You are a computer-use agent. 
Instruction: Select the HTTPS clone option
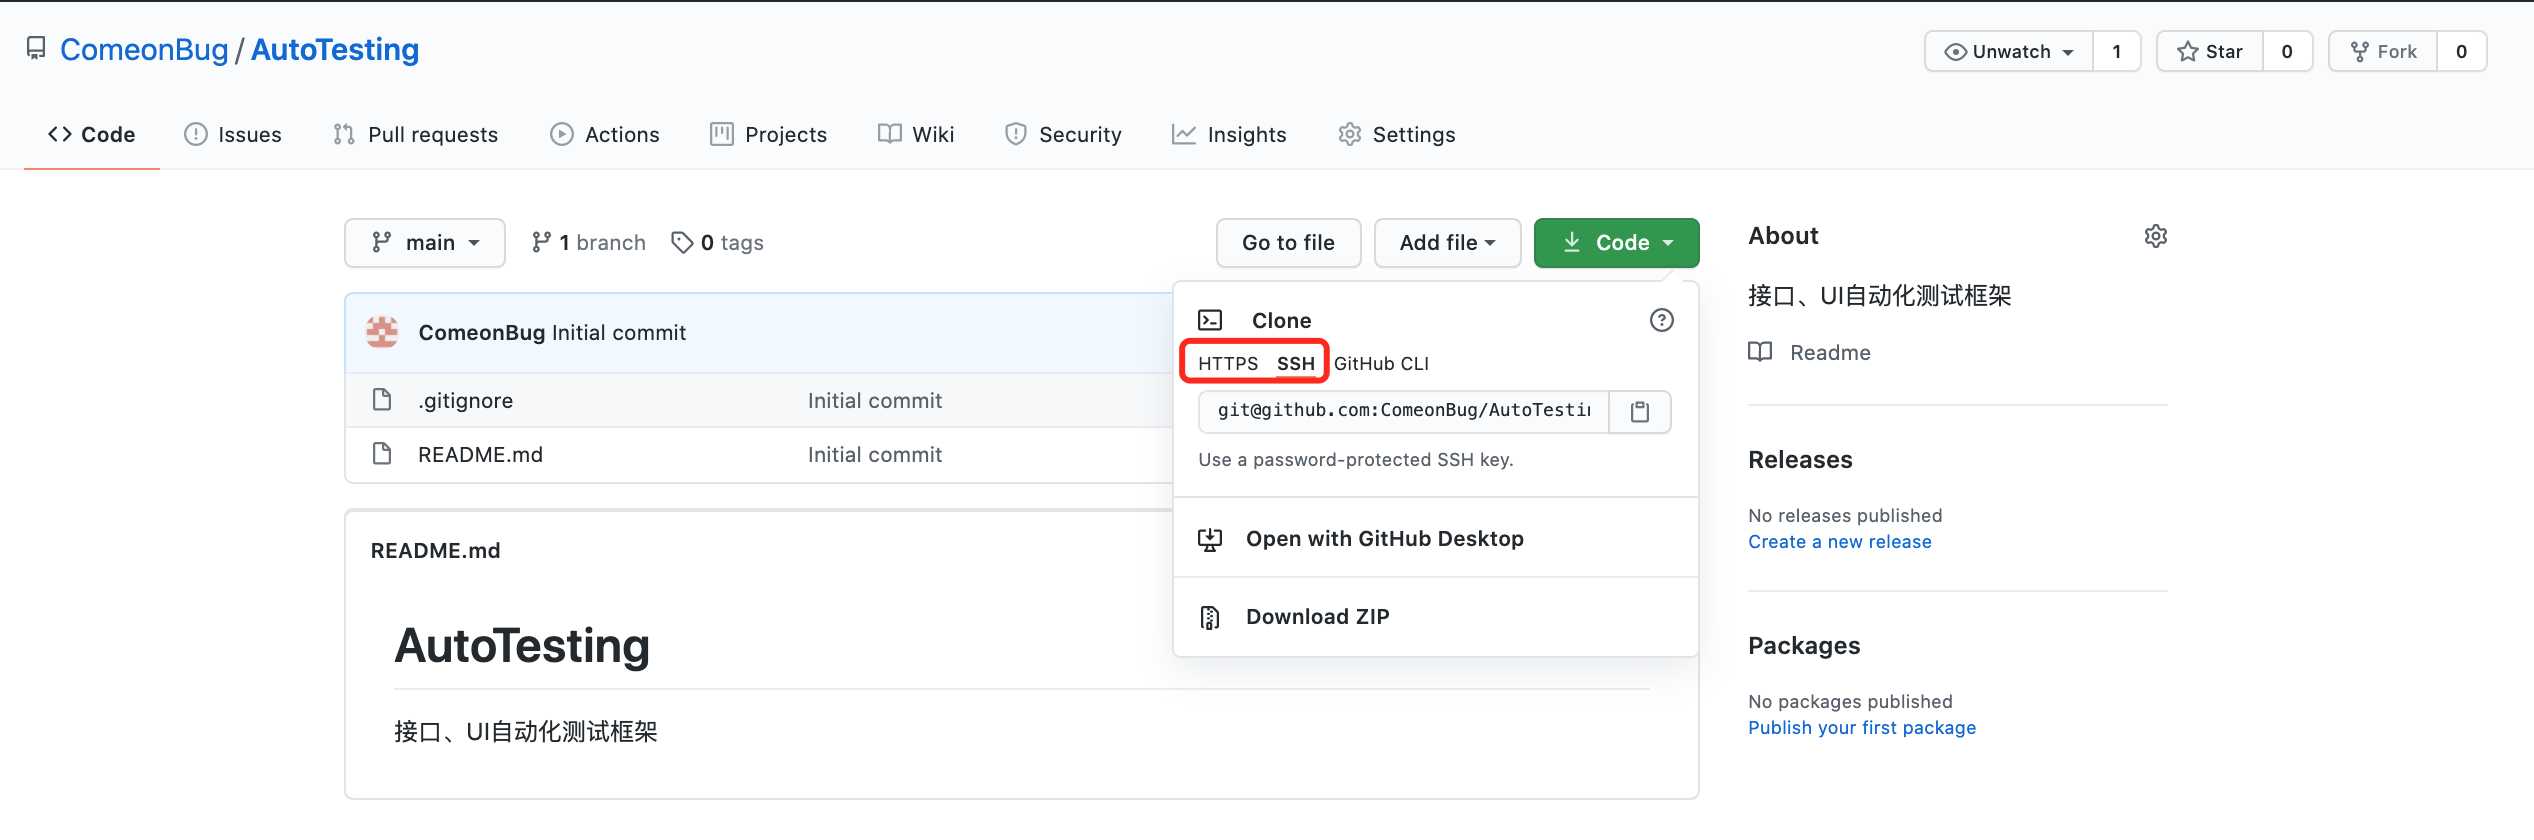pyautogui.click(x=1228, y=363)
